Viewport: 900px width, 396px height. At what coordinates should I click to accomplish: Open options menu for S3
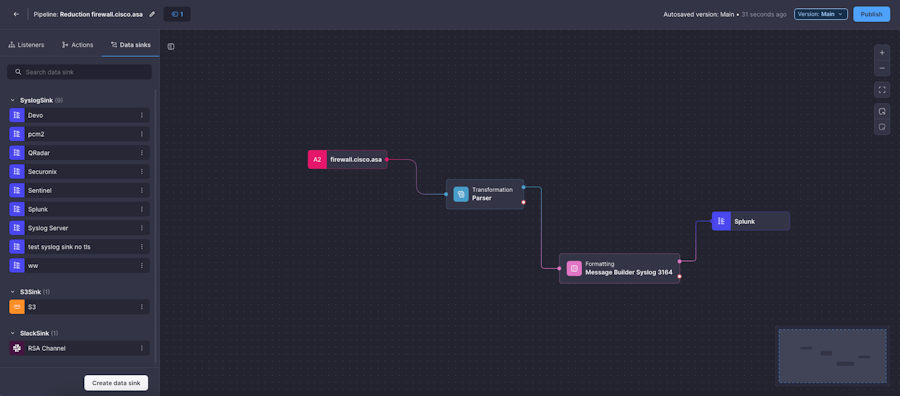[x=142, y=307]
